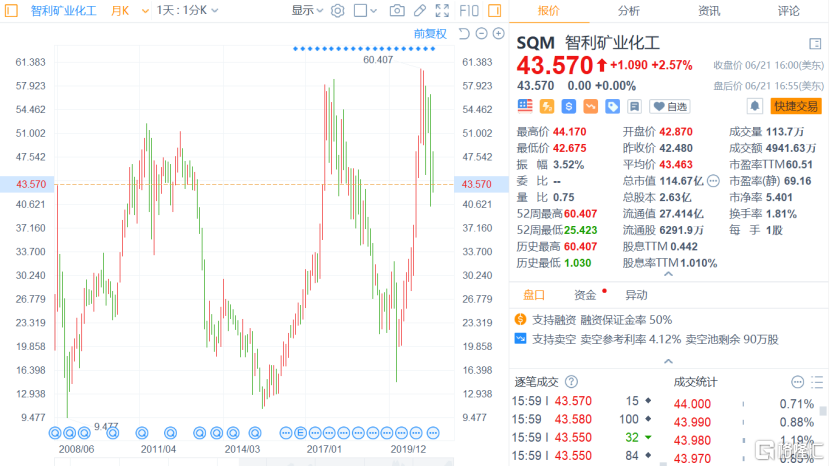This screenshot has height=467, width=830.
Task: Collapse quote details with the chevron under 股息率TTM
Action: (x=669, y=274)
